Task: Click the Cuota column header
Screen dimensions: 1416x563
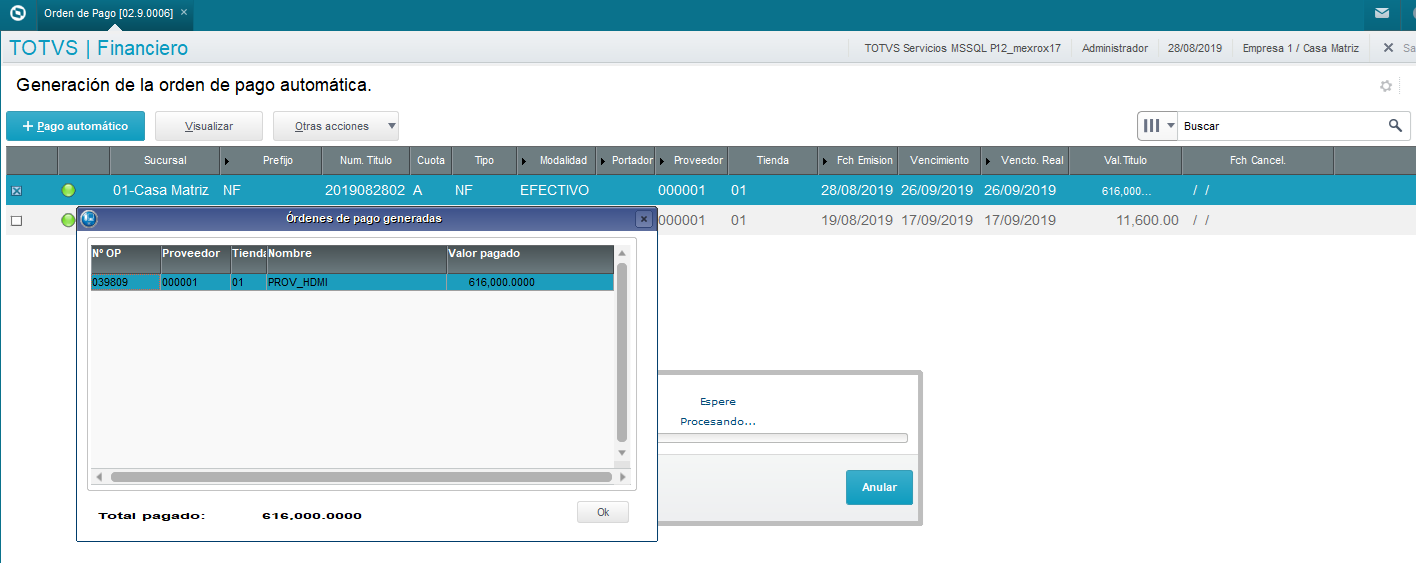Action: click(x=431, y=160)
